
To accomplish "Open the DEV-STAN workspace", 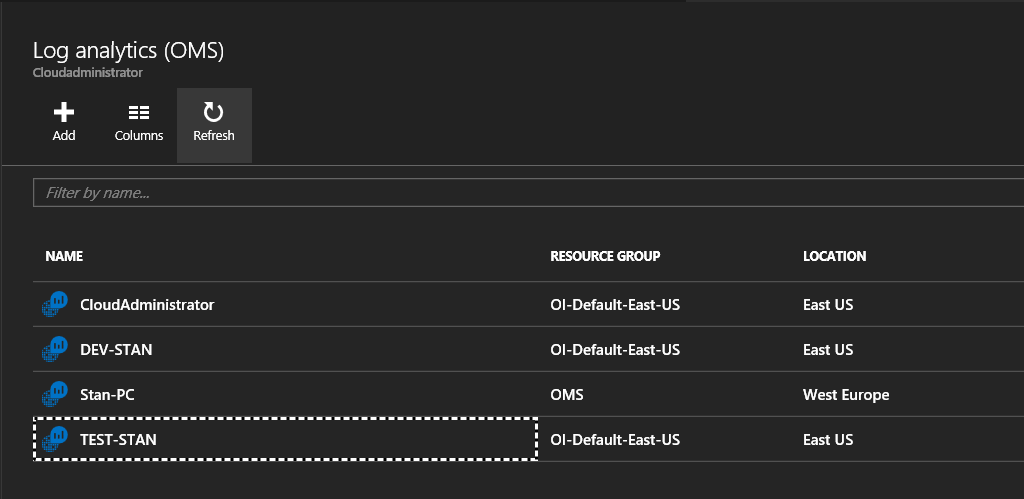I will [x=116, y=350].
